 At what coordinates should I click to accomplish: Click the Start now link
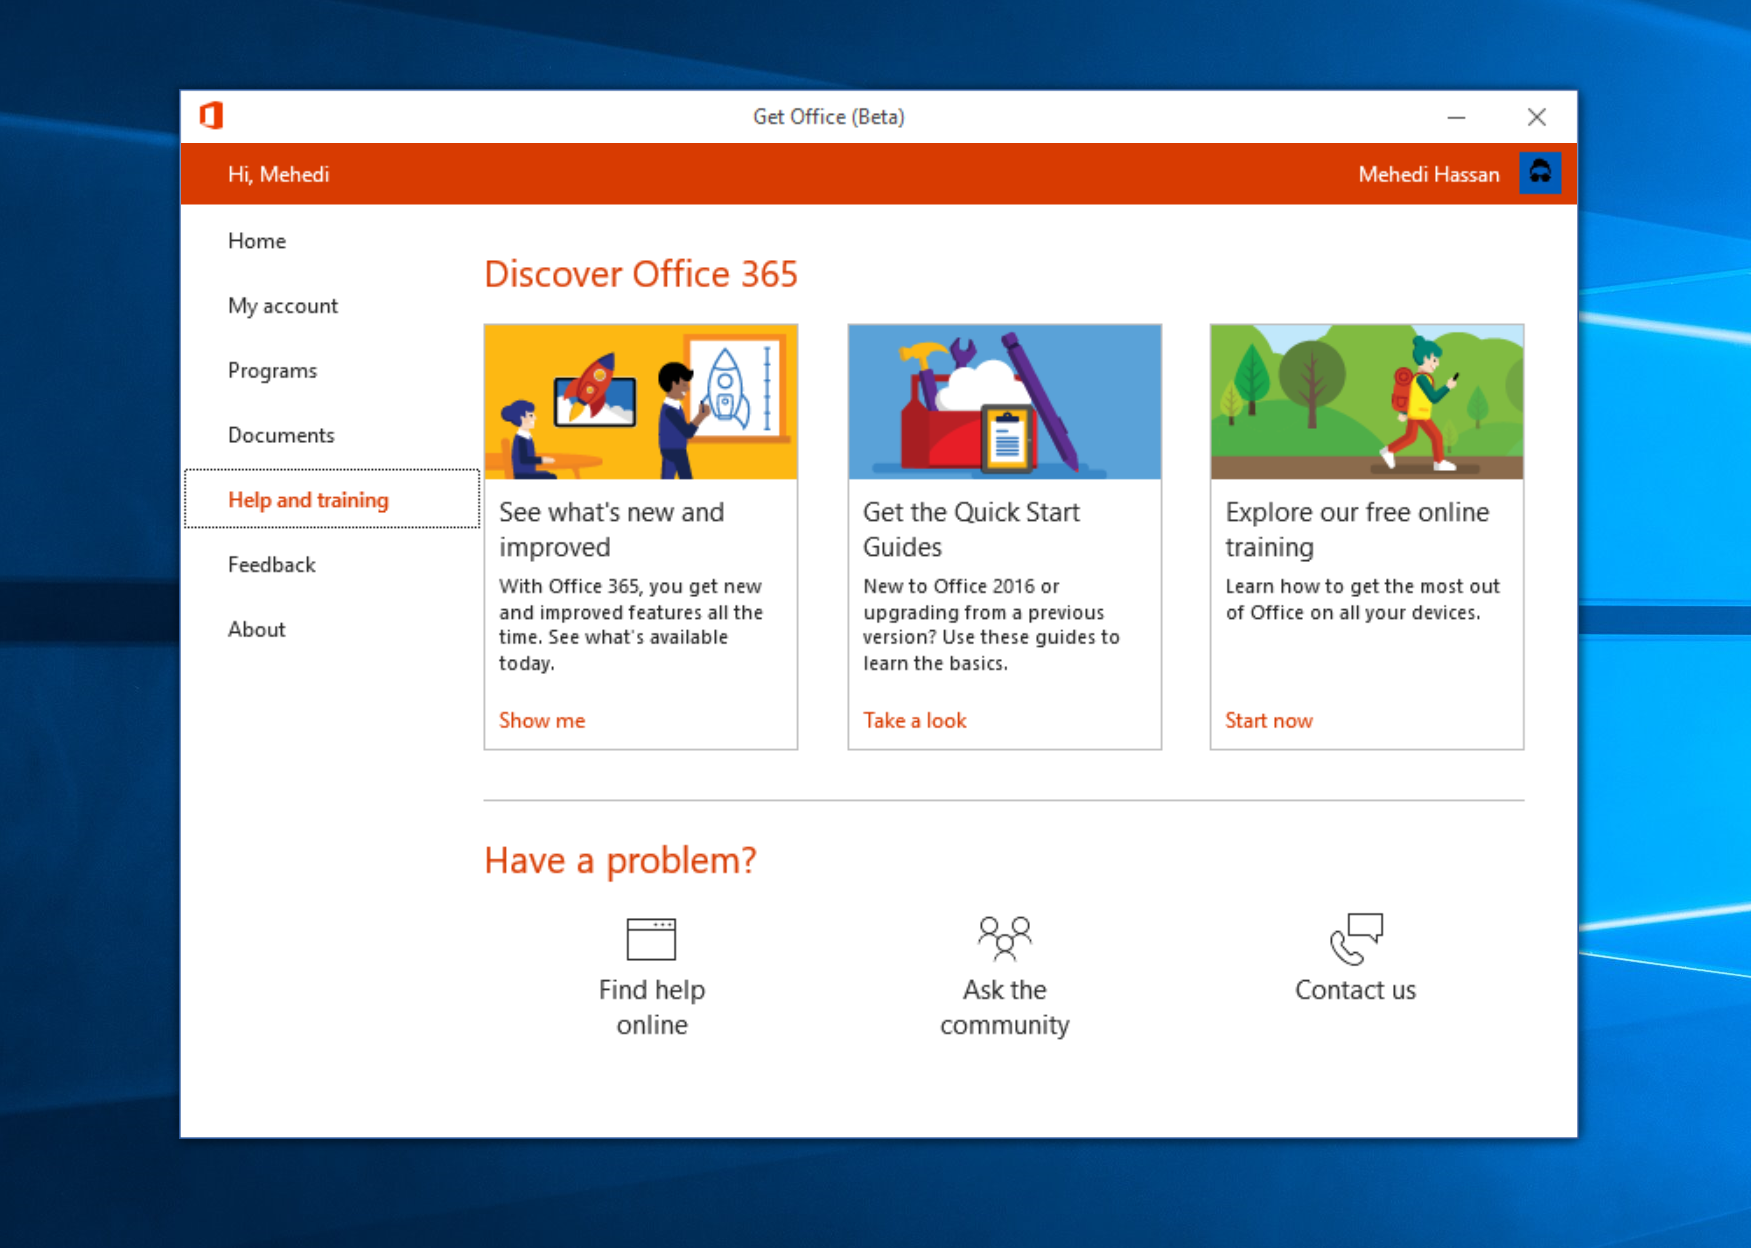(1268, 720)
